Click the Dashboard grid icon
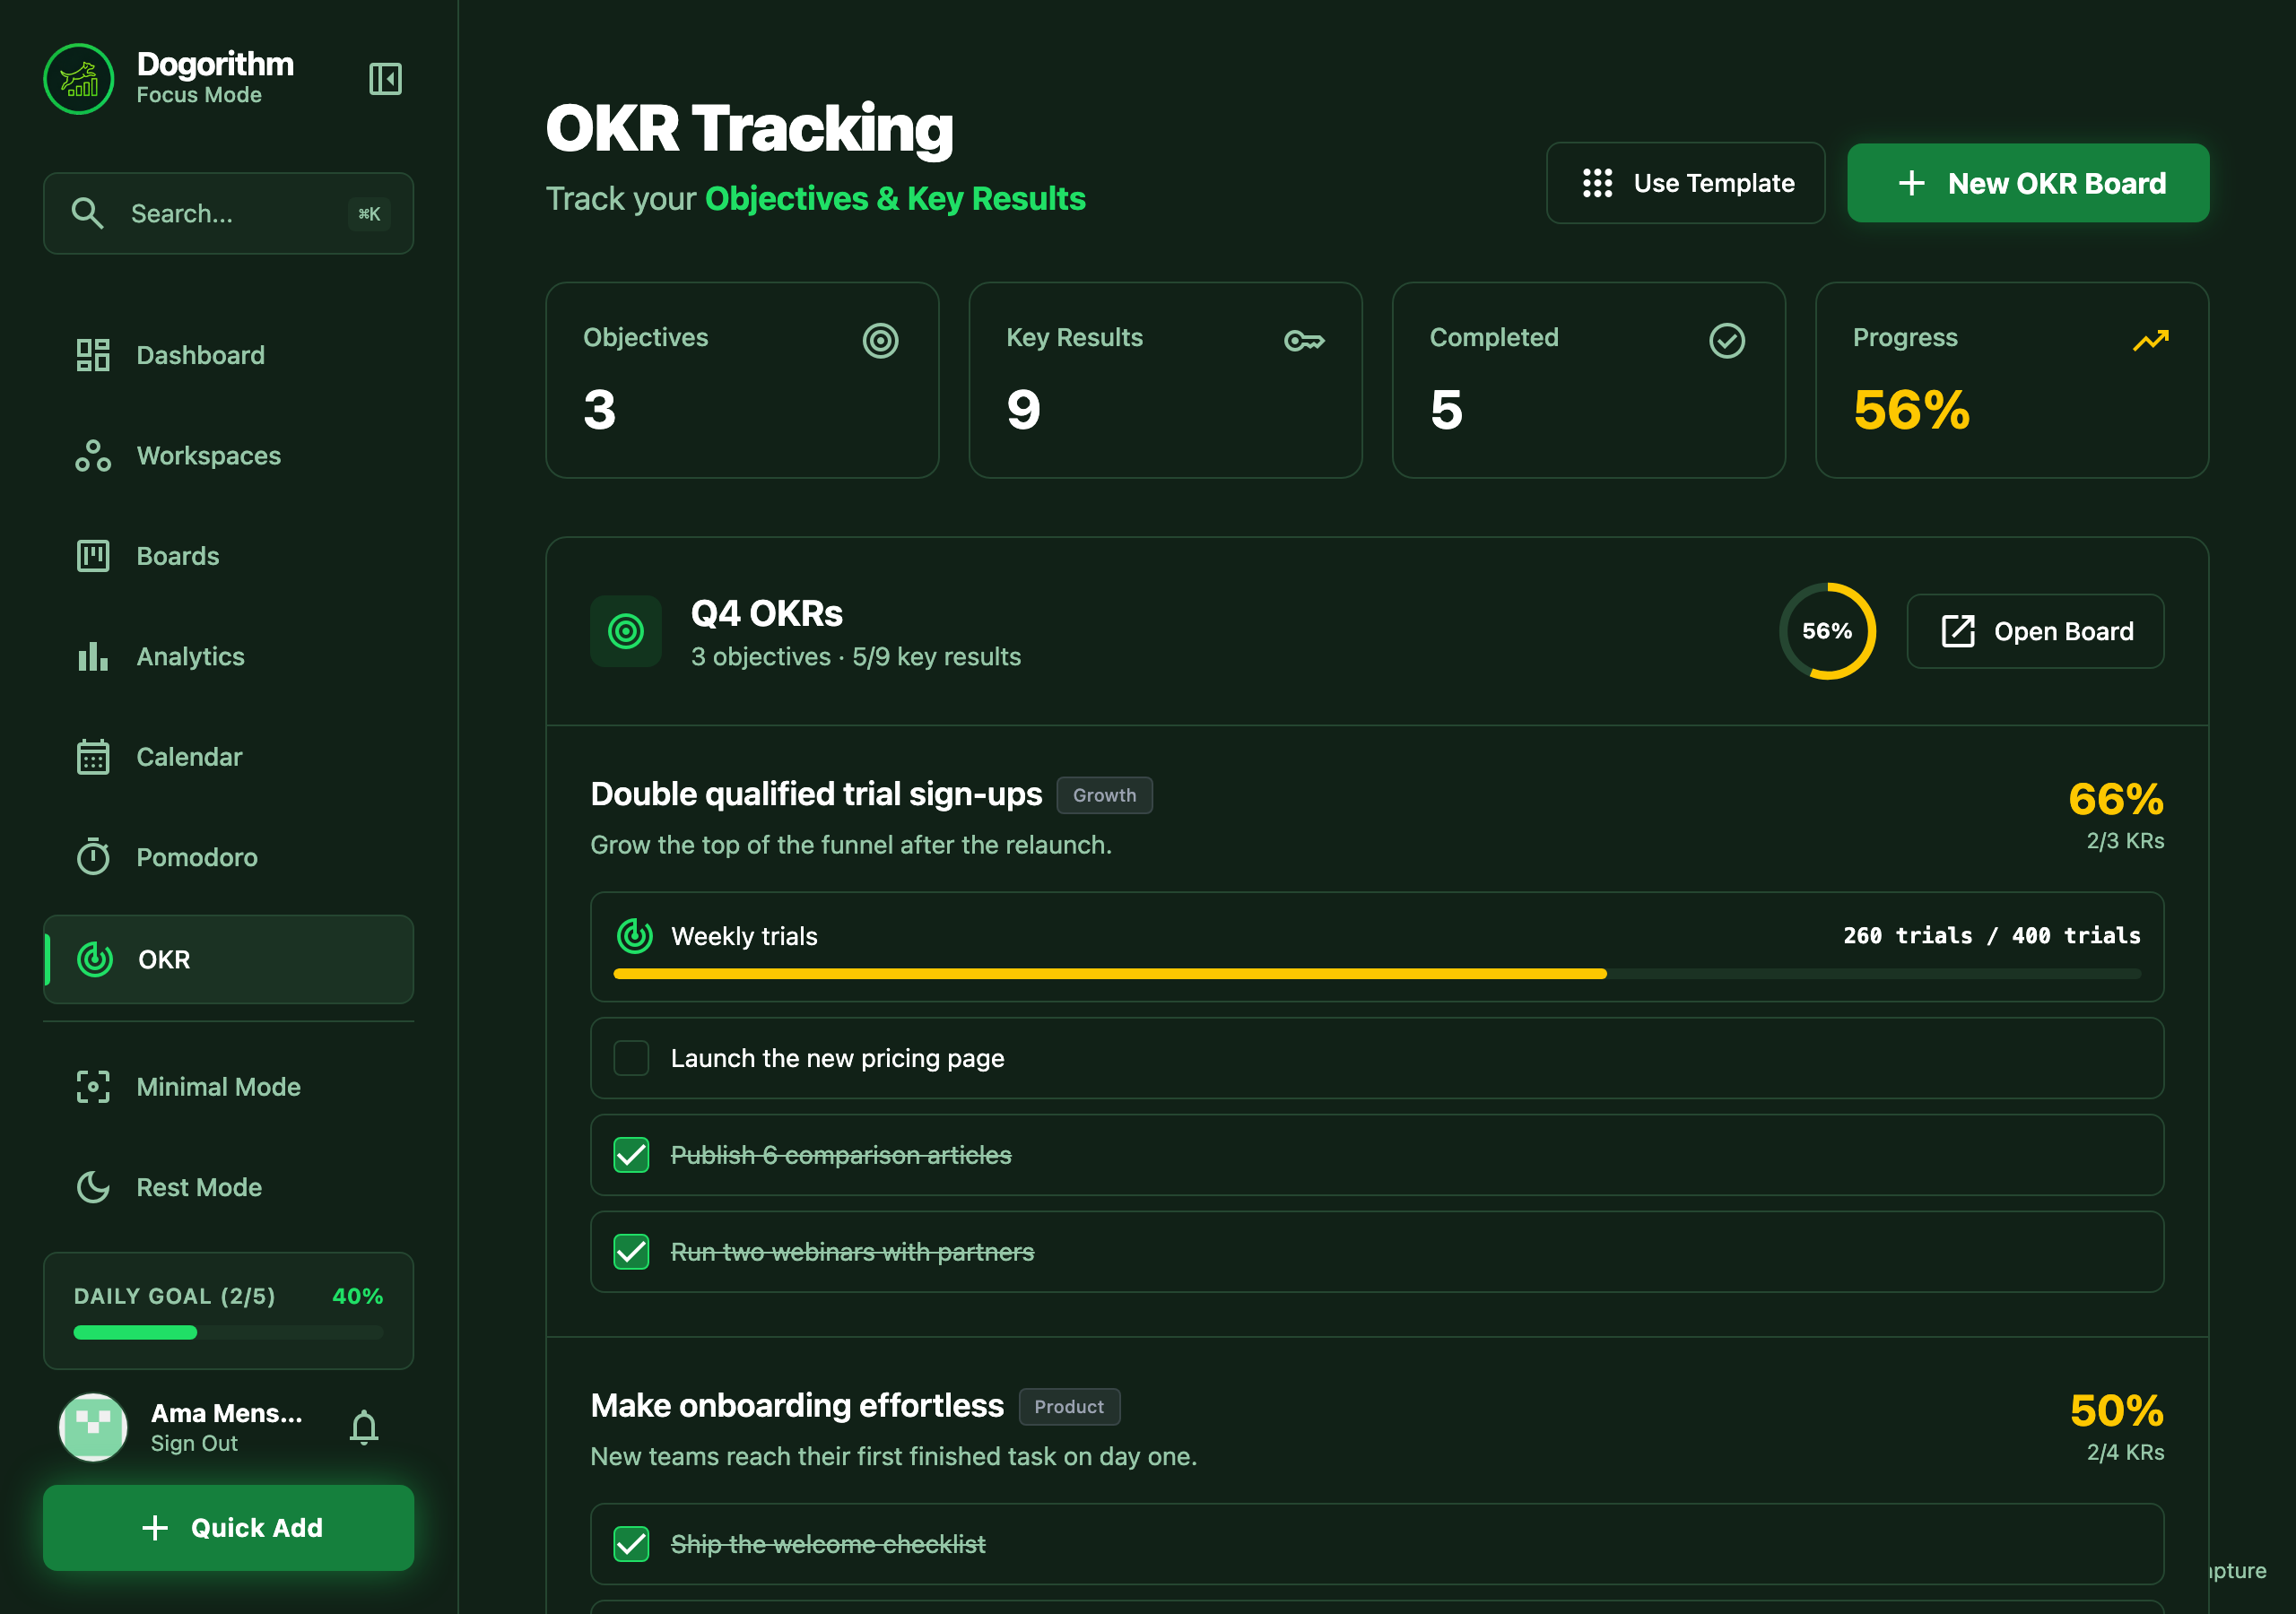This screenshot has width=2296, height=1614. click(93, 355)
